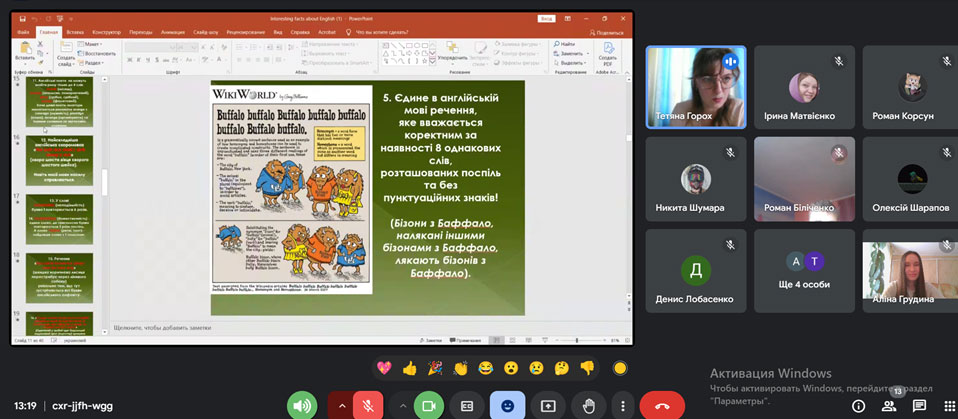958x419 pixels.
Task: Leave the call with red hangup button
Action: click(x=662, y=406)
